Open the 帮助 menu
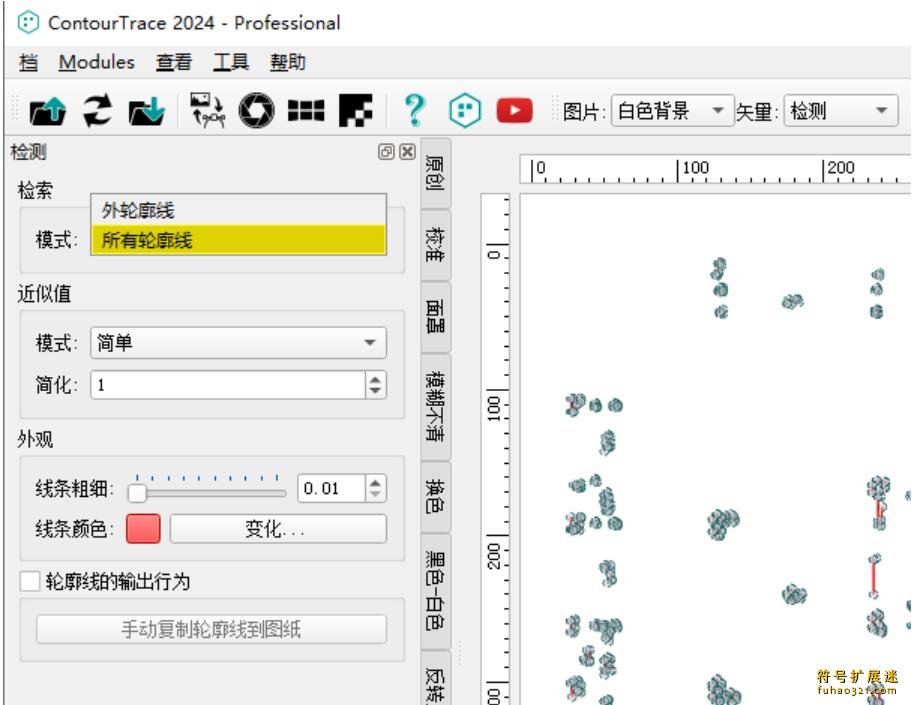This screenshot has width=912, height=705. (x=288, y=62)
